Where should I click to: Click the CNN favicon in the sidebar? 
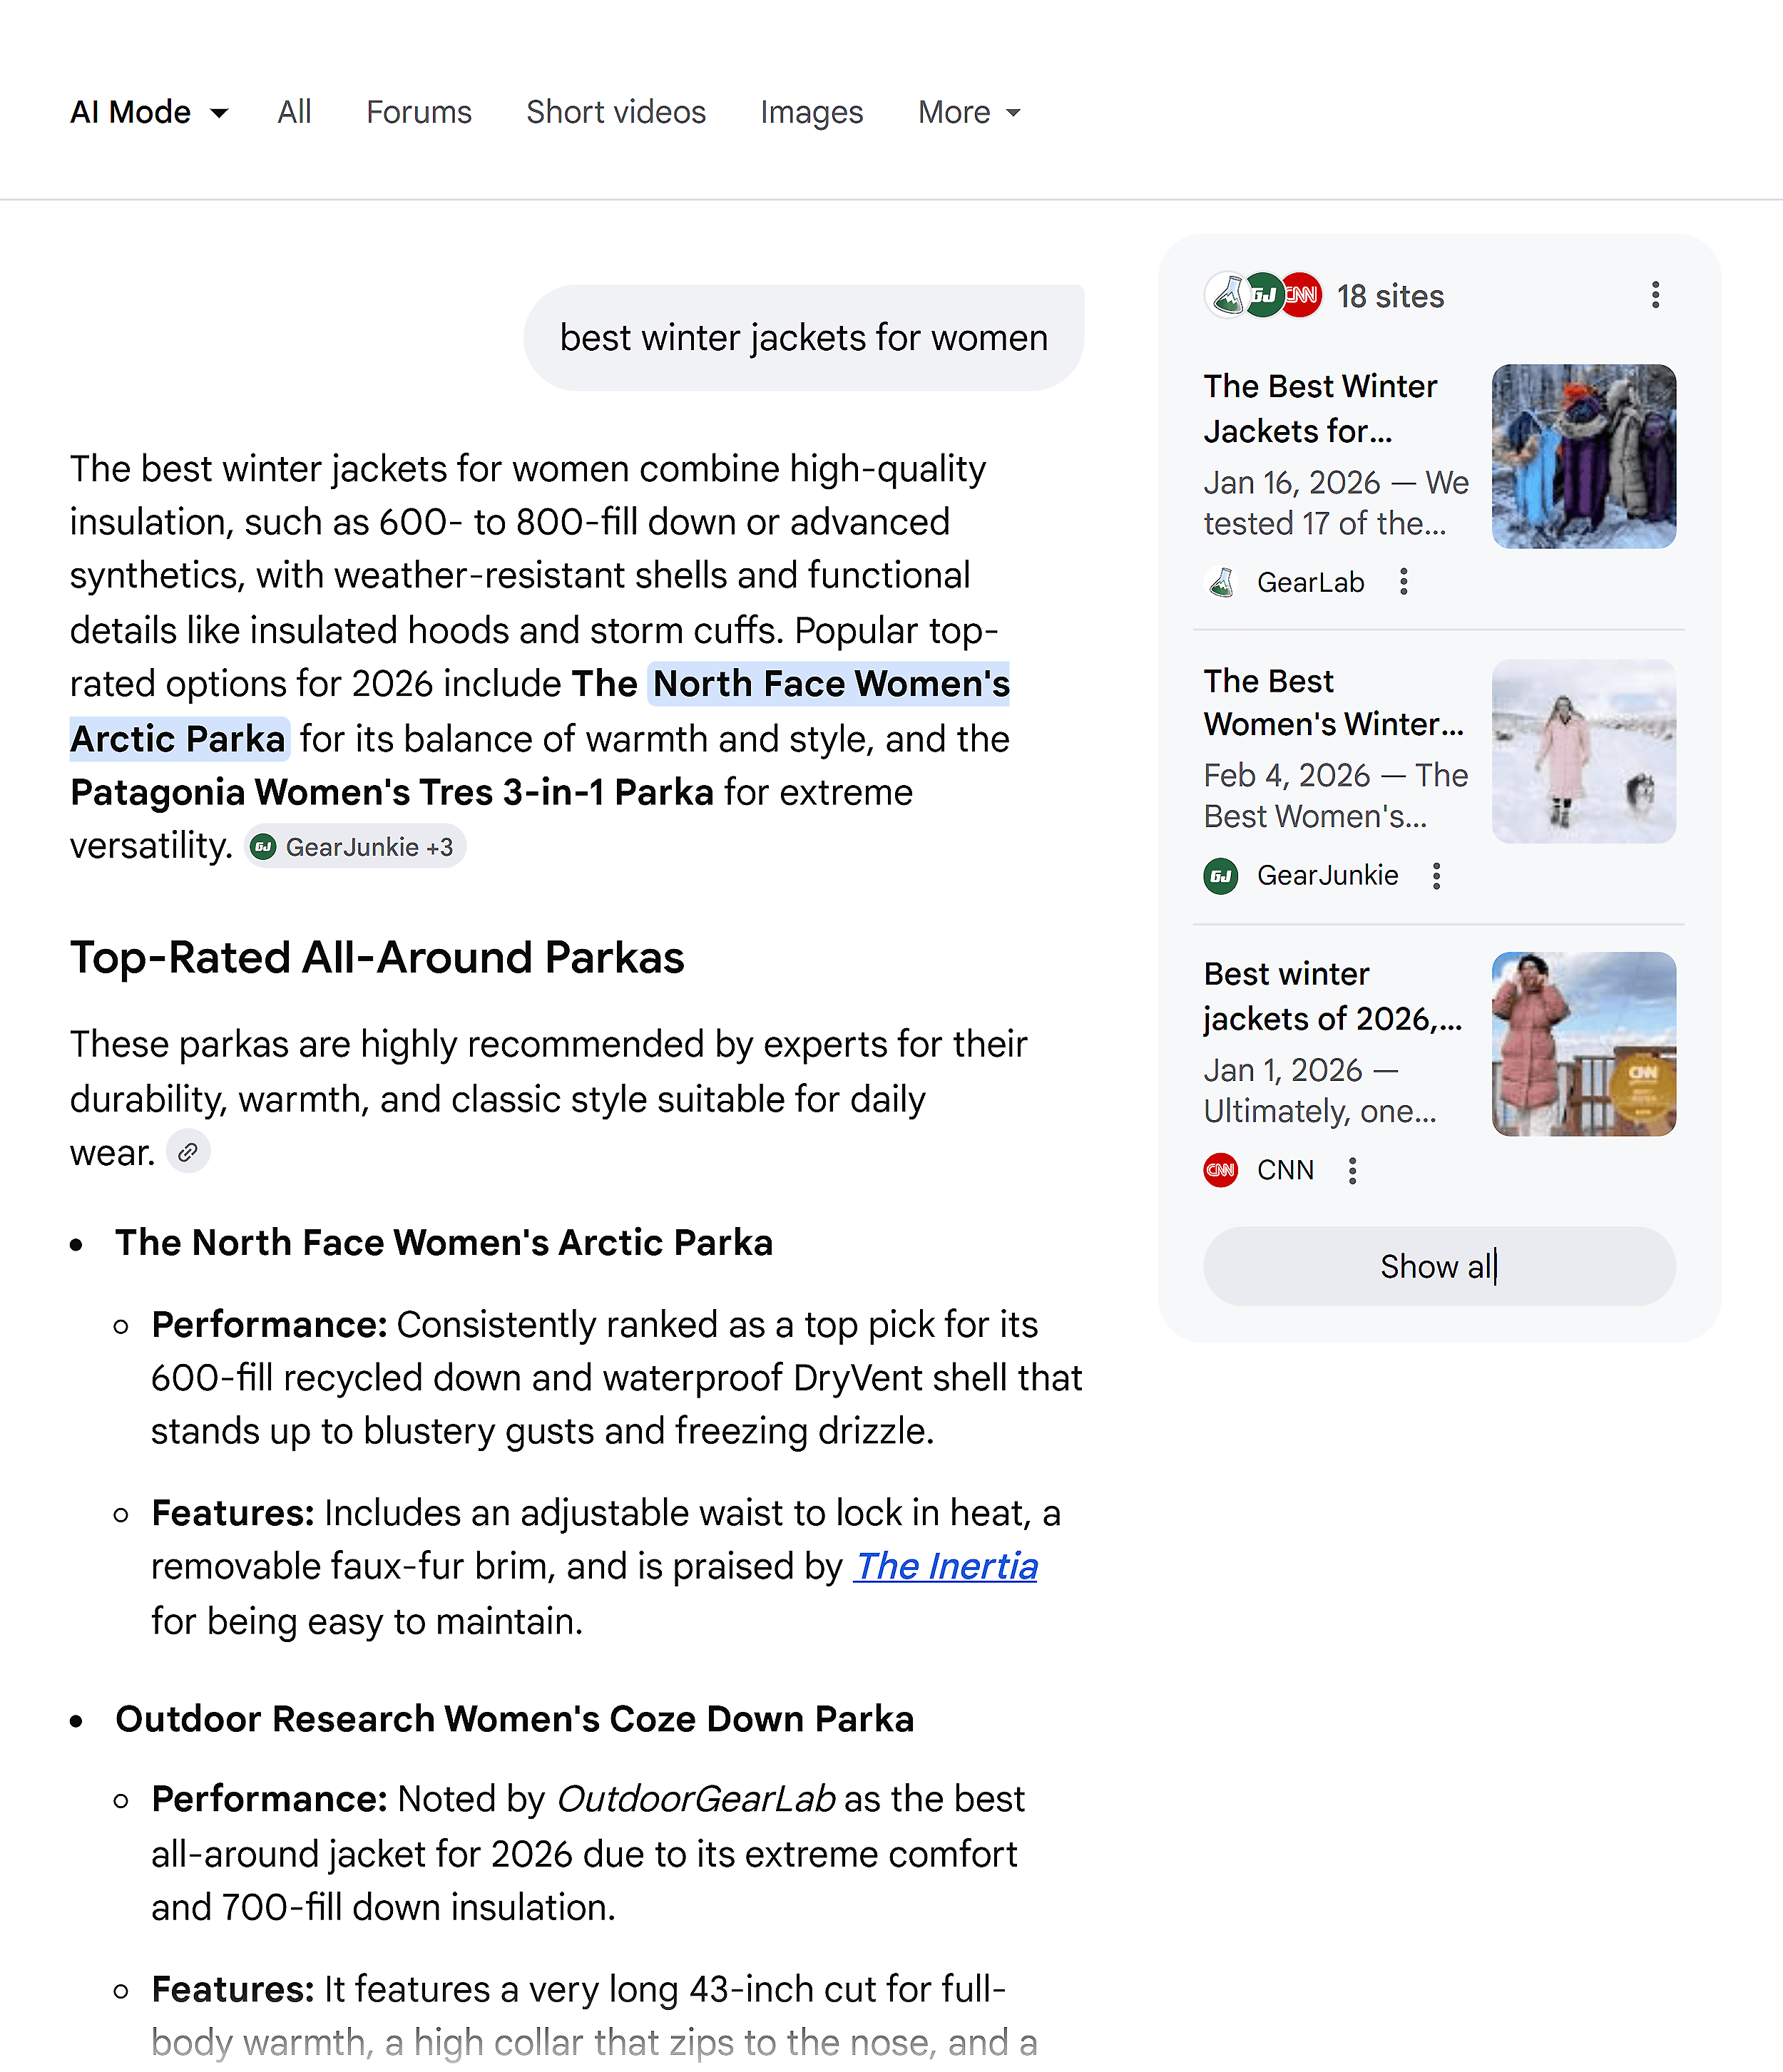click(x=1220, y=1169)
